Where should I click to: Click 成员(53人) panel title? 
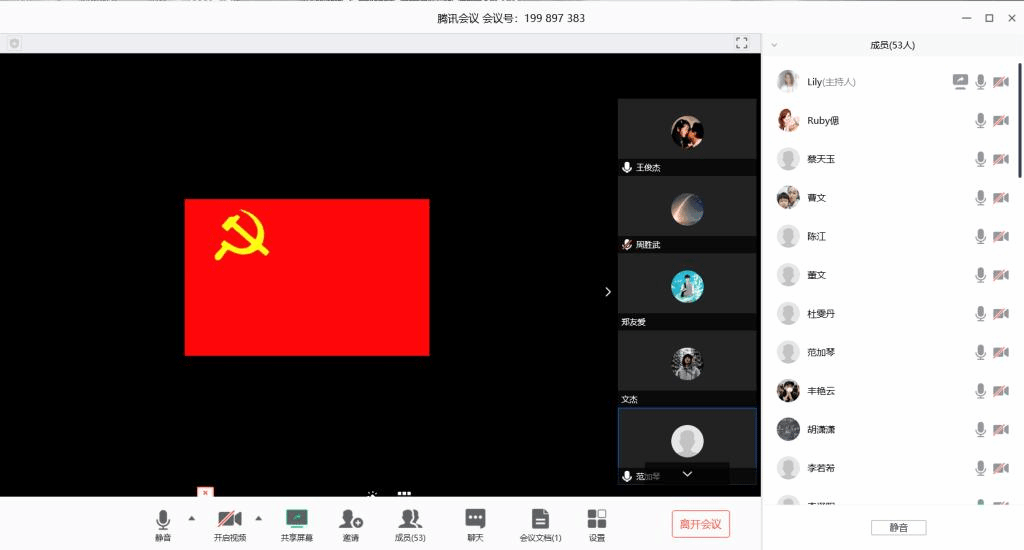[892, 45]
